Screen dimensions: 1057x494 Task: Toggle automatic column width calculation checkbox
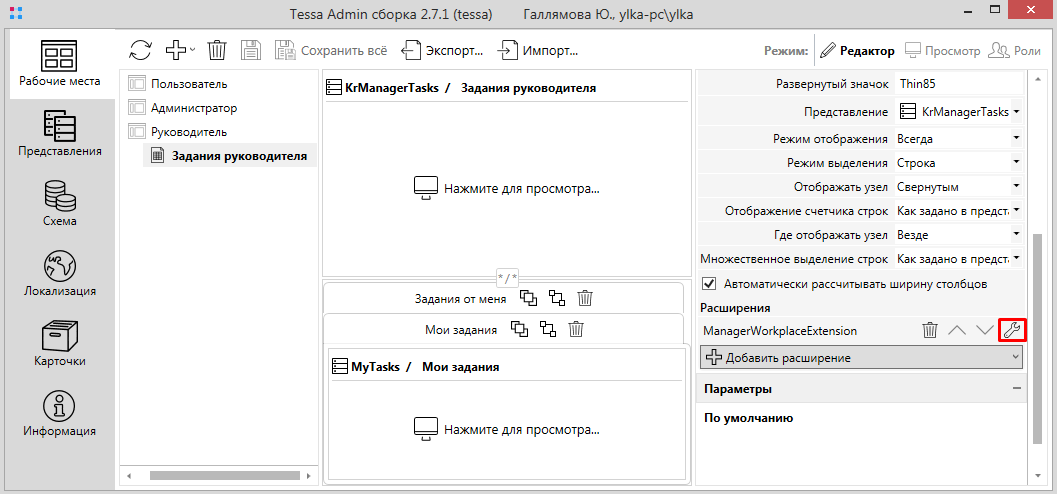pos(709,284)
